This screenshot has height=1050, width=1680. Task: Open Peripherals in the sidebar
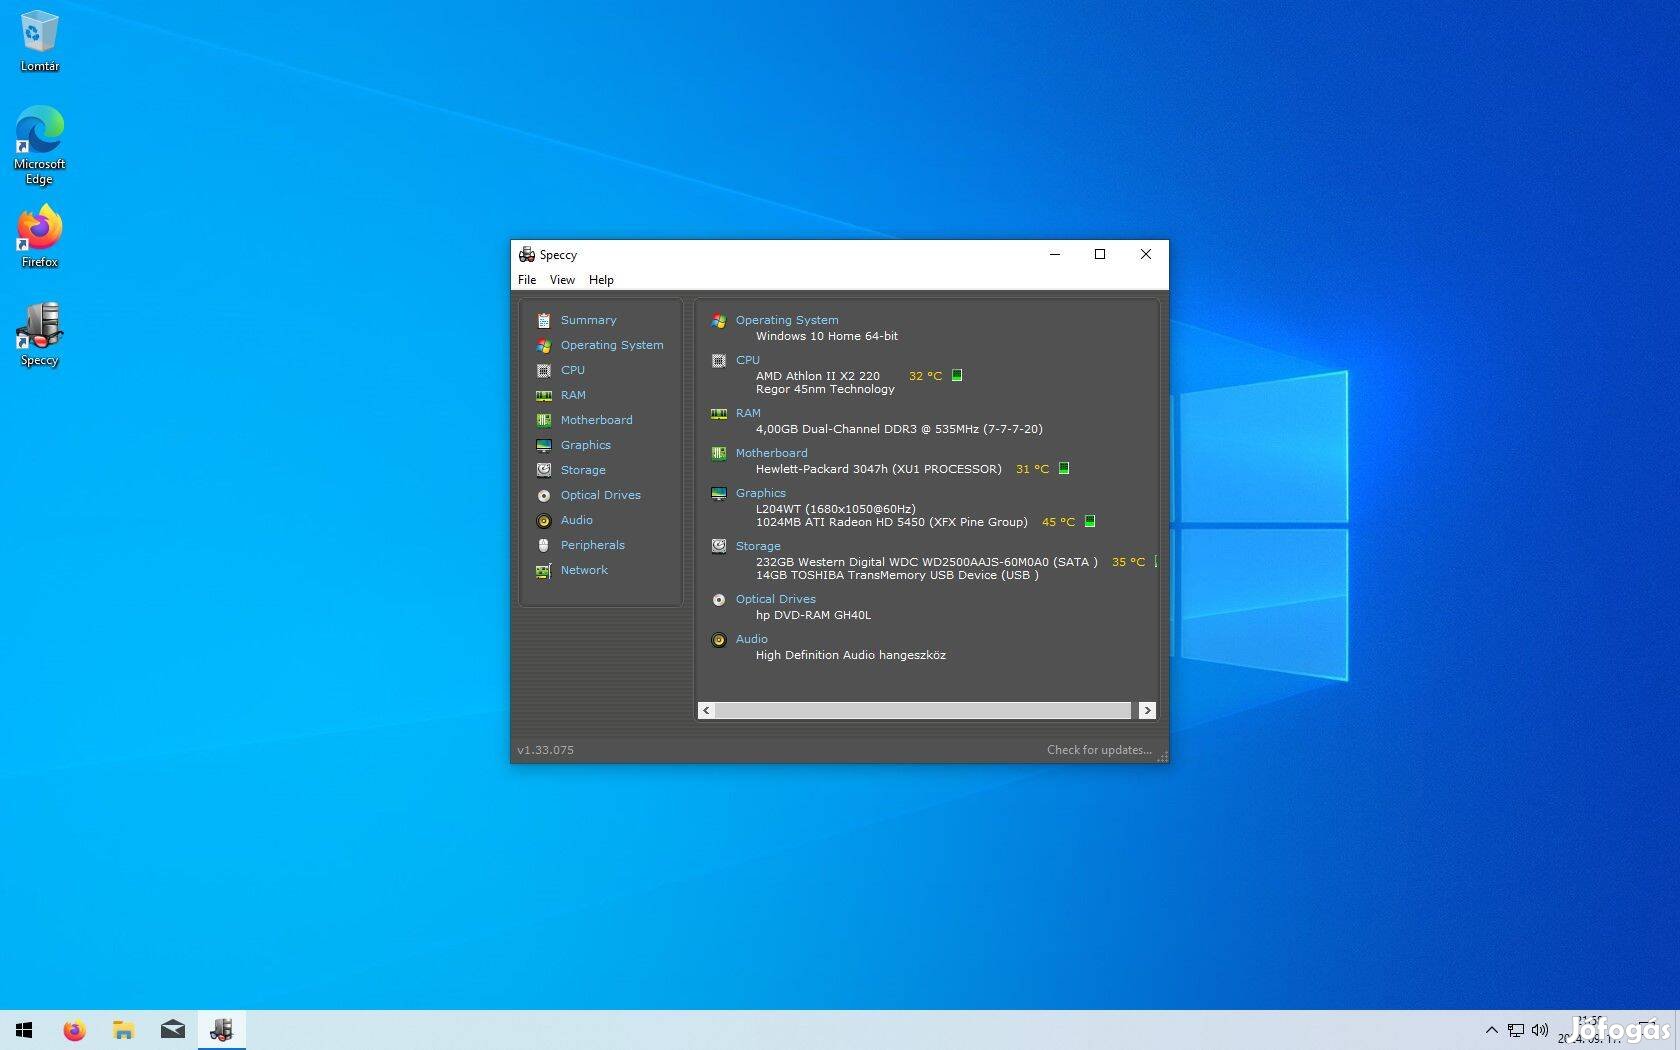tap(592, 545)
